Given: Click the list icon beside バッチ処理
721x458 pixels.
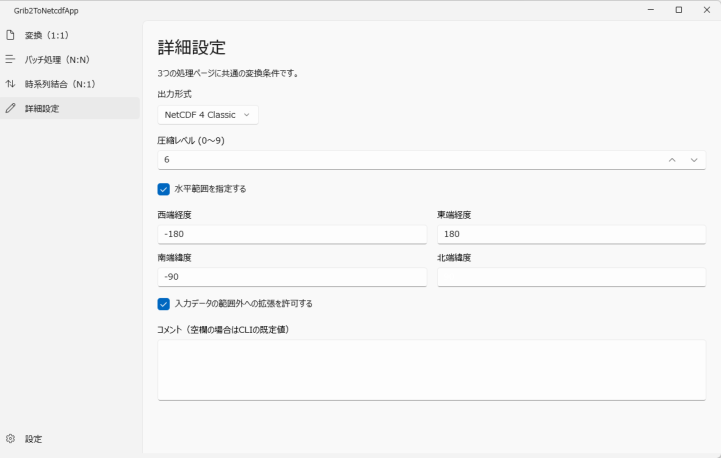Looking at the screenshot, I should (x=10, y=60).
